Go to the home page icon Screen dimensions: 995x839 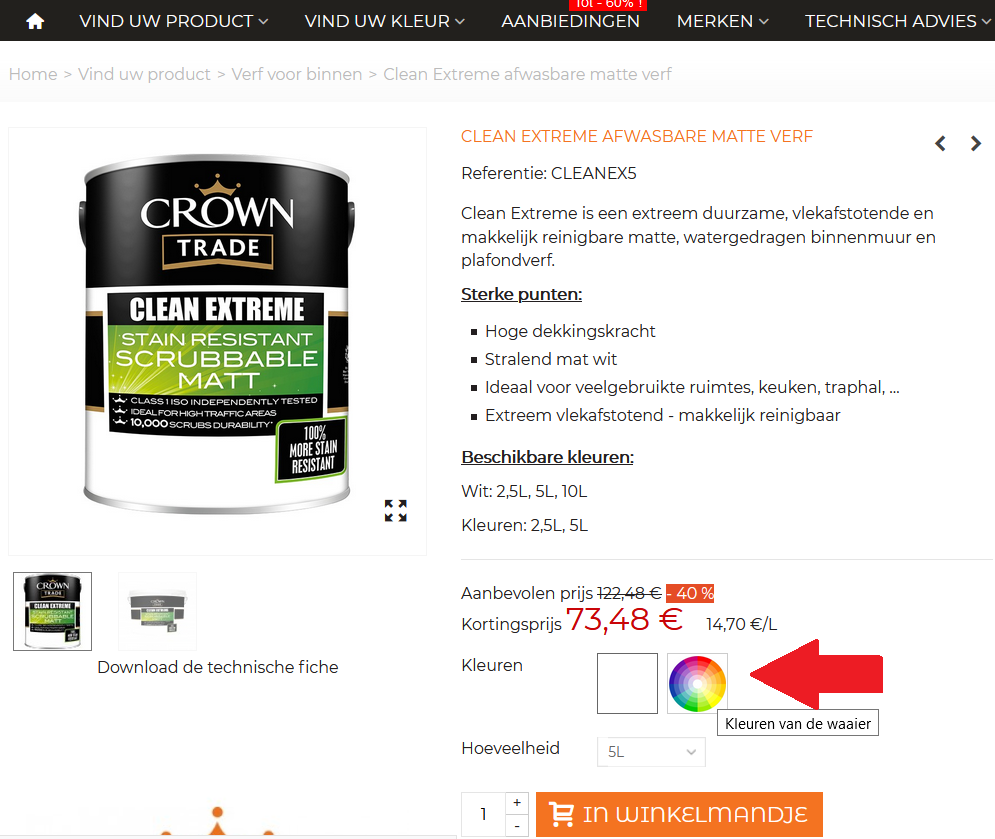point(35,22)
